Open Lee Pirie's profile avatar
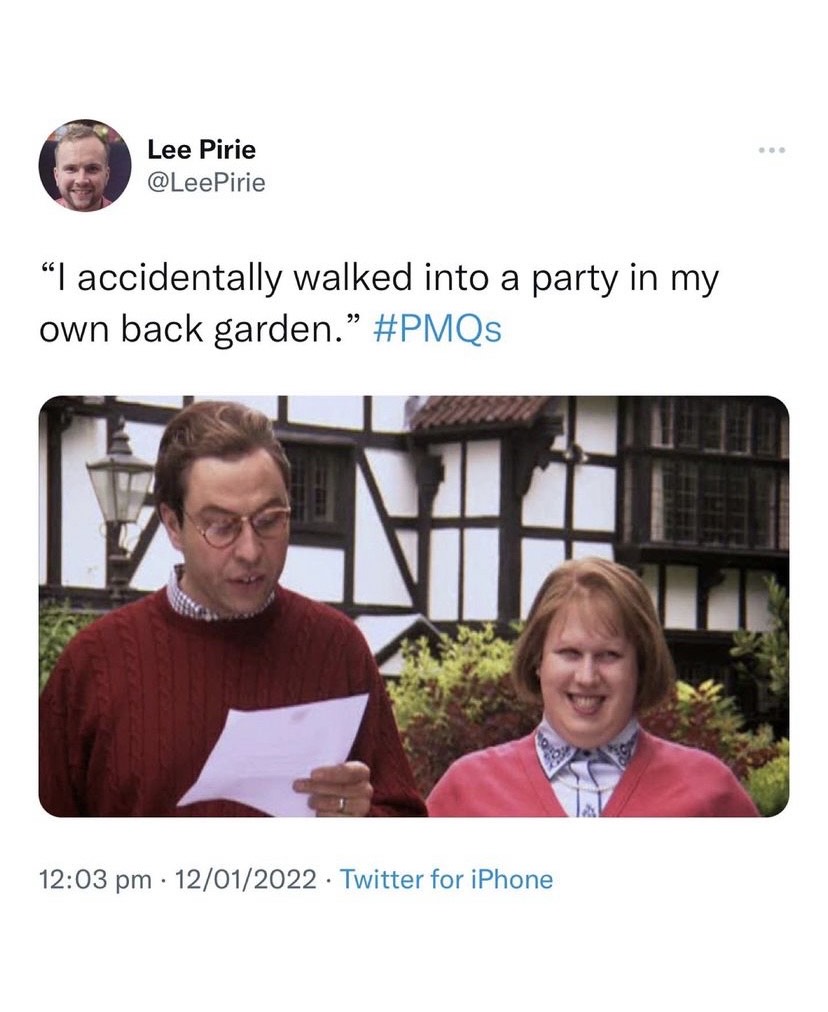The image size is (828, 1012). point(85,165)
